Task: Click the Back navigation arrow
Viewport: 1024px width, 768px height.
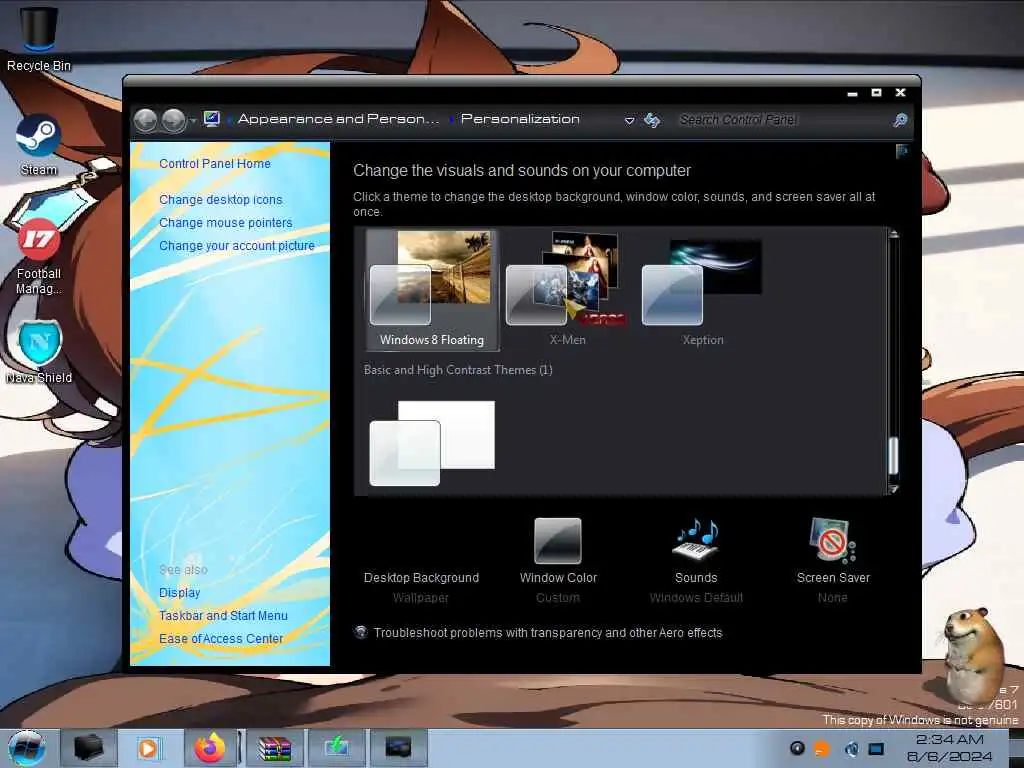Action: 146,120
